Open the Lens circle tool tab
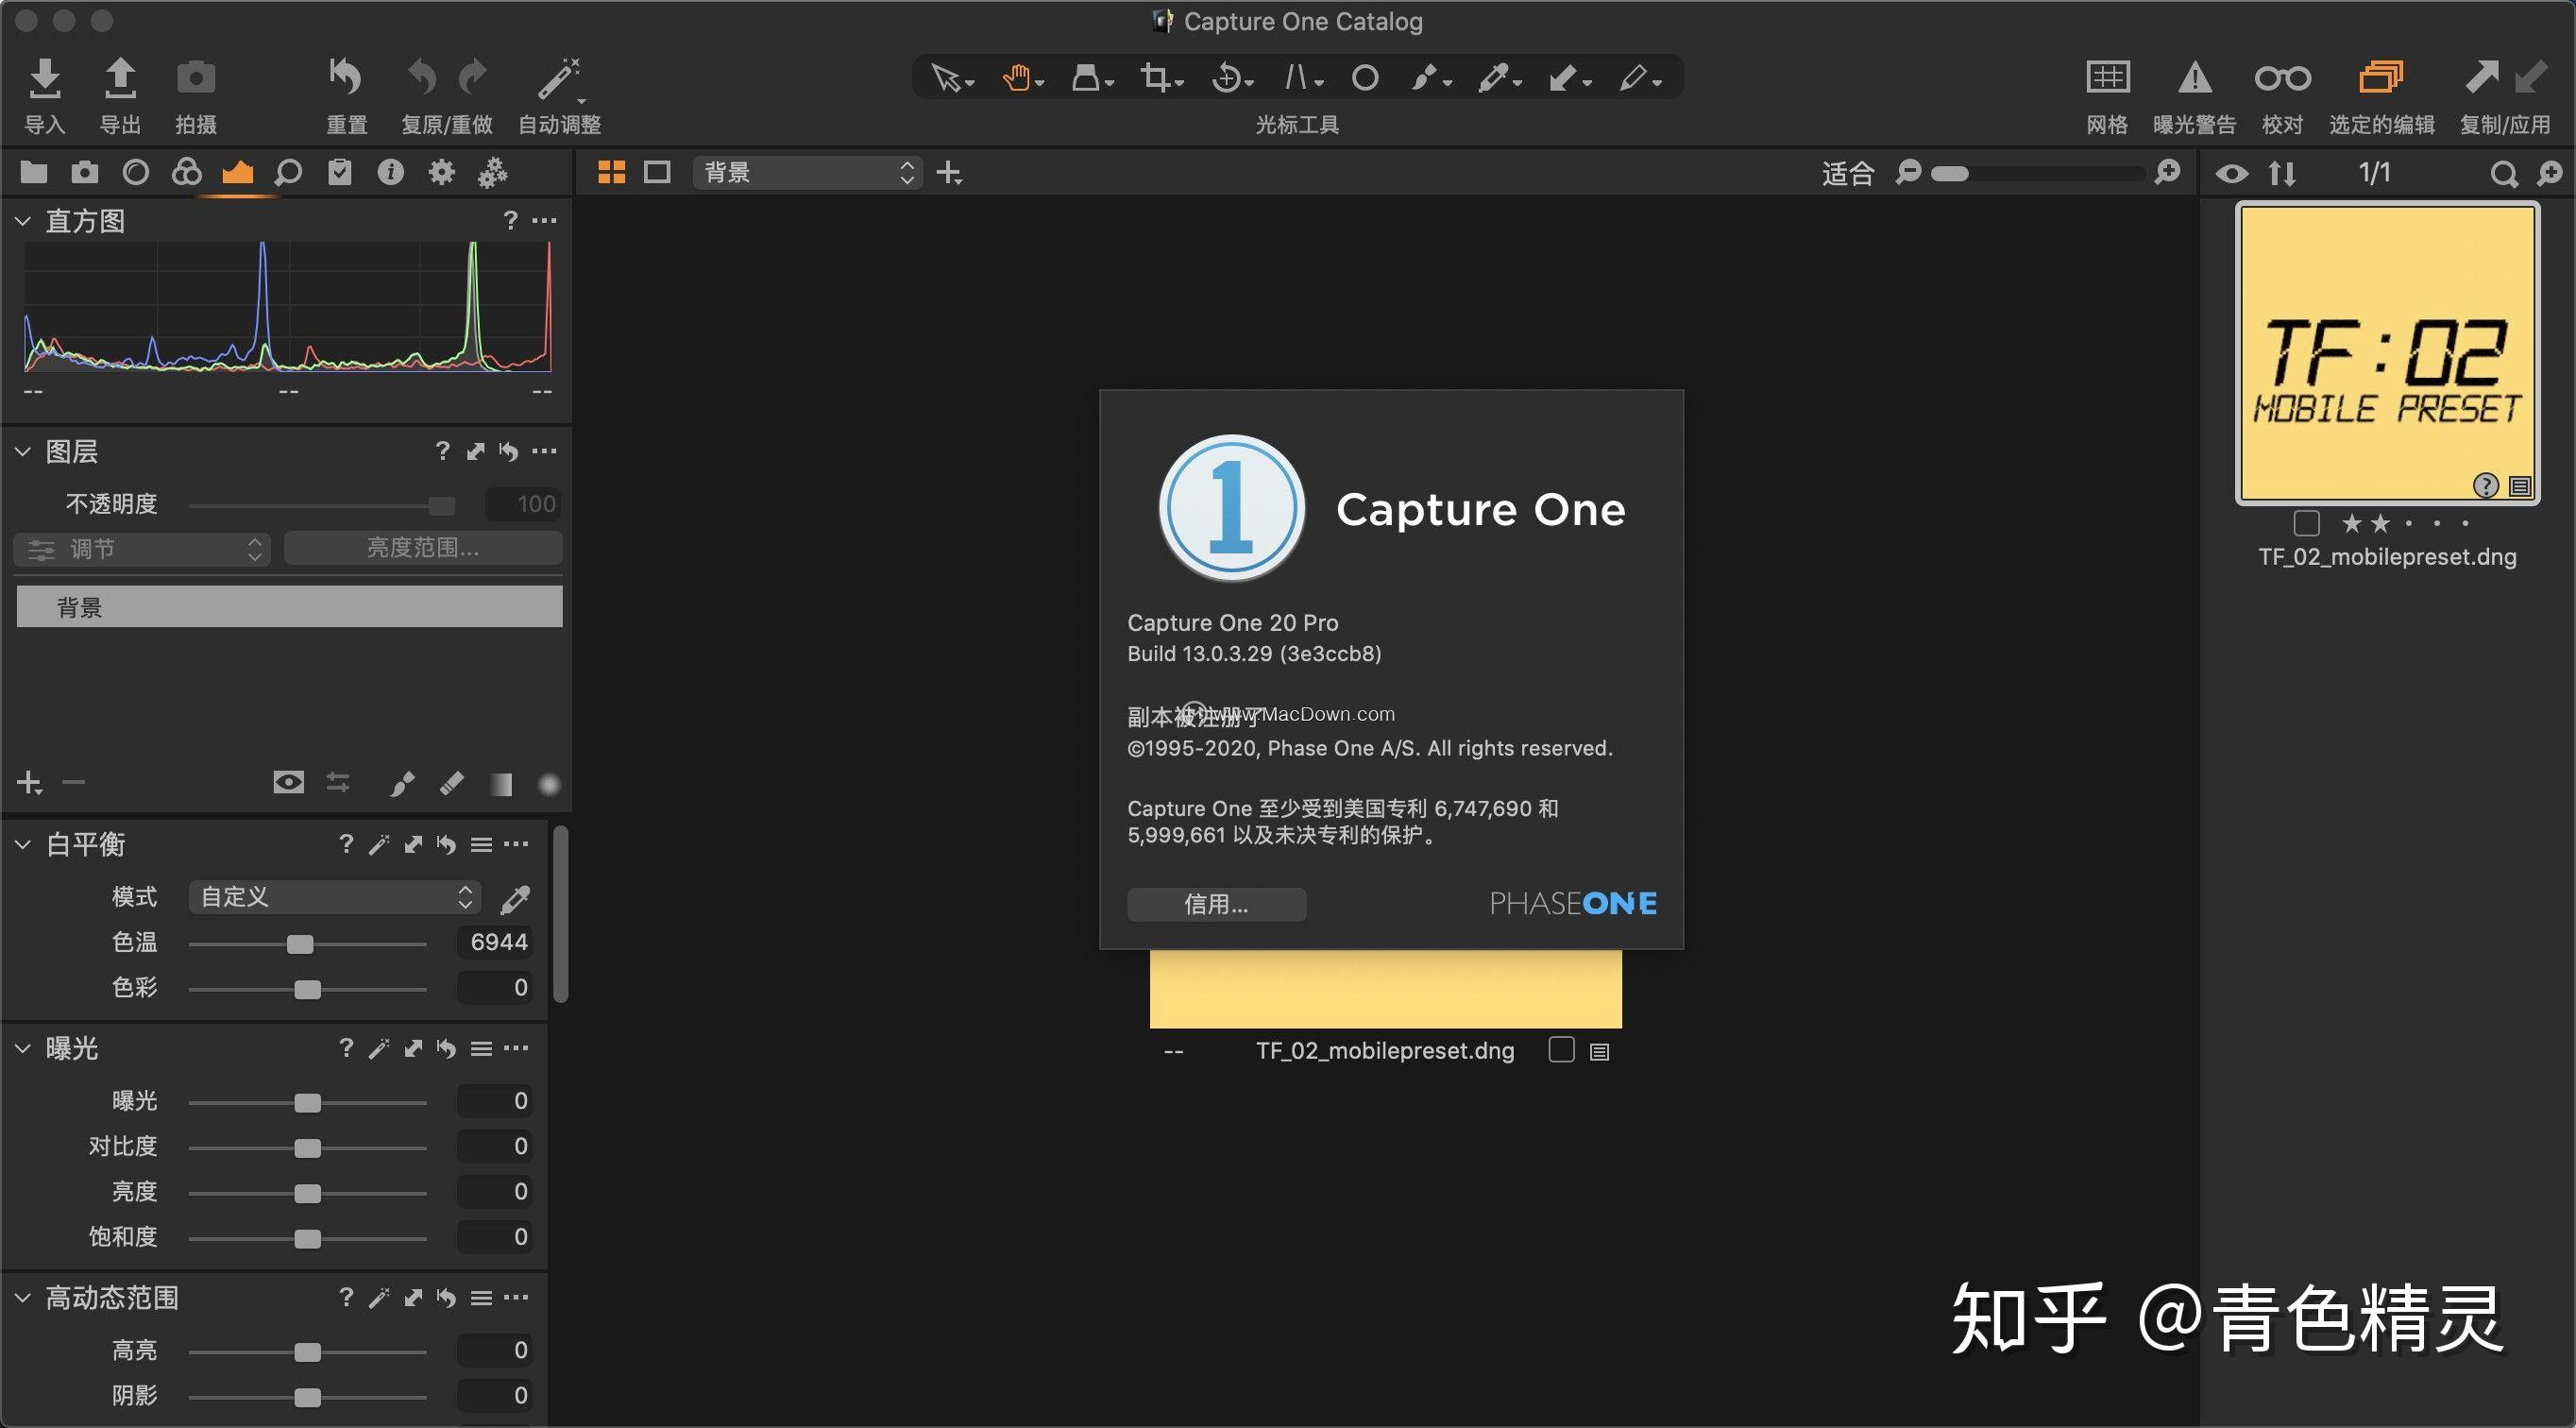This screenshot has height=1428, width=2576. click(x=136, y=173)
